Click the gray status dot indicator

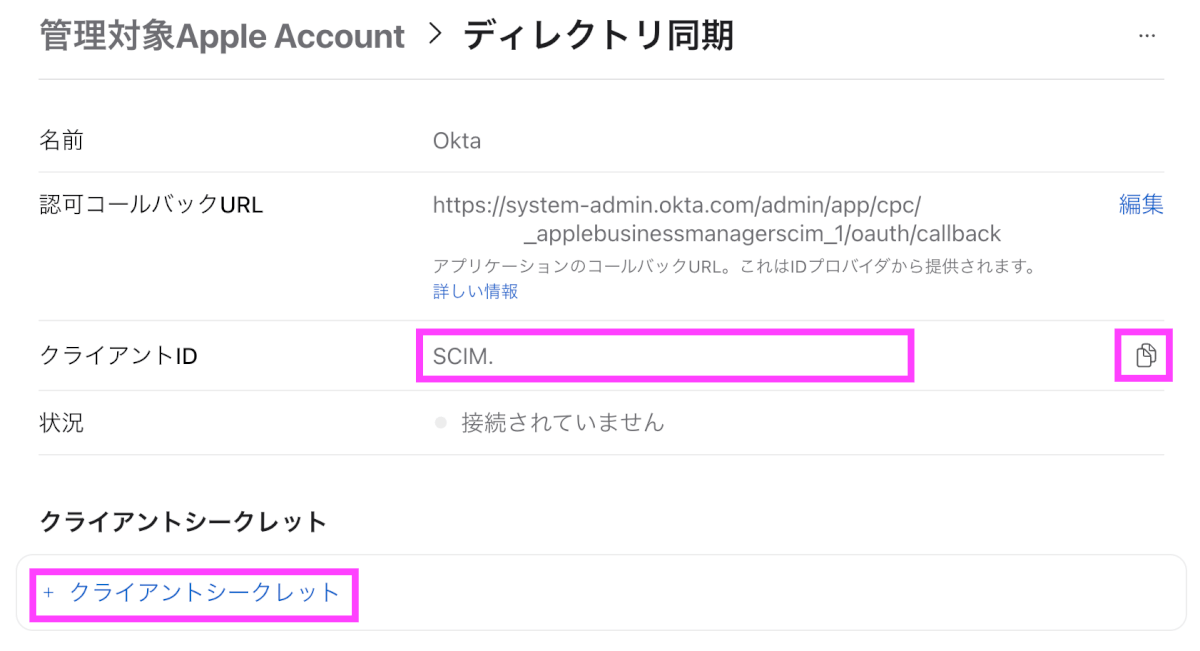coord(440,423)
